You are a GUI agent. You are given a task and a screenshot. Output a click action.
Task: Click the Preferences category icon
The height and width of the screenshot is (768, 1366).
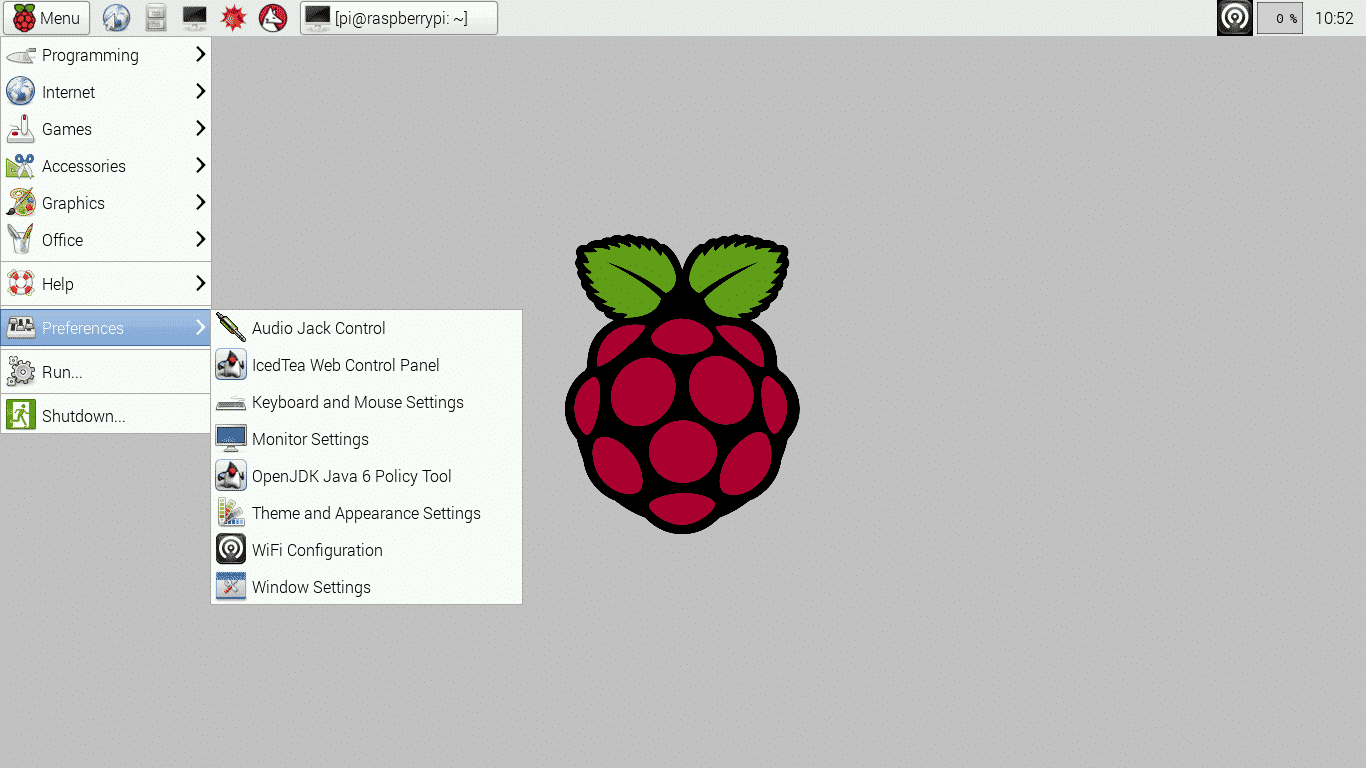(x=21, y=328)
